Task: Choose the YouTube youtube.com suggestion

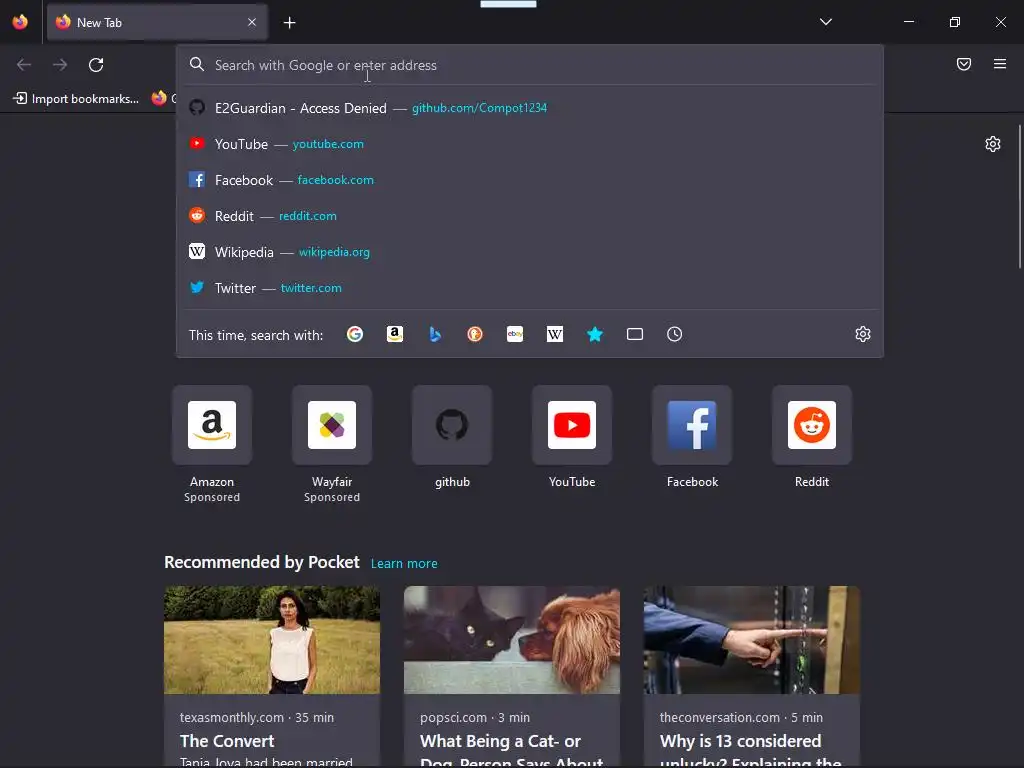Action: (x=530, y=144)
